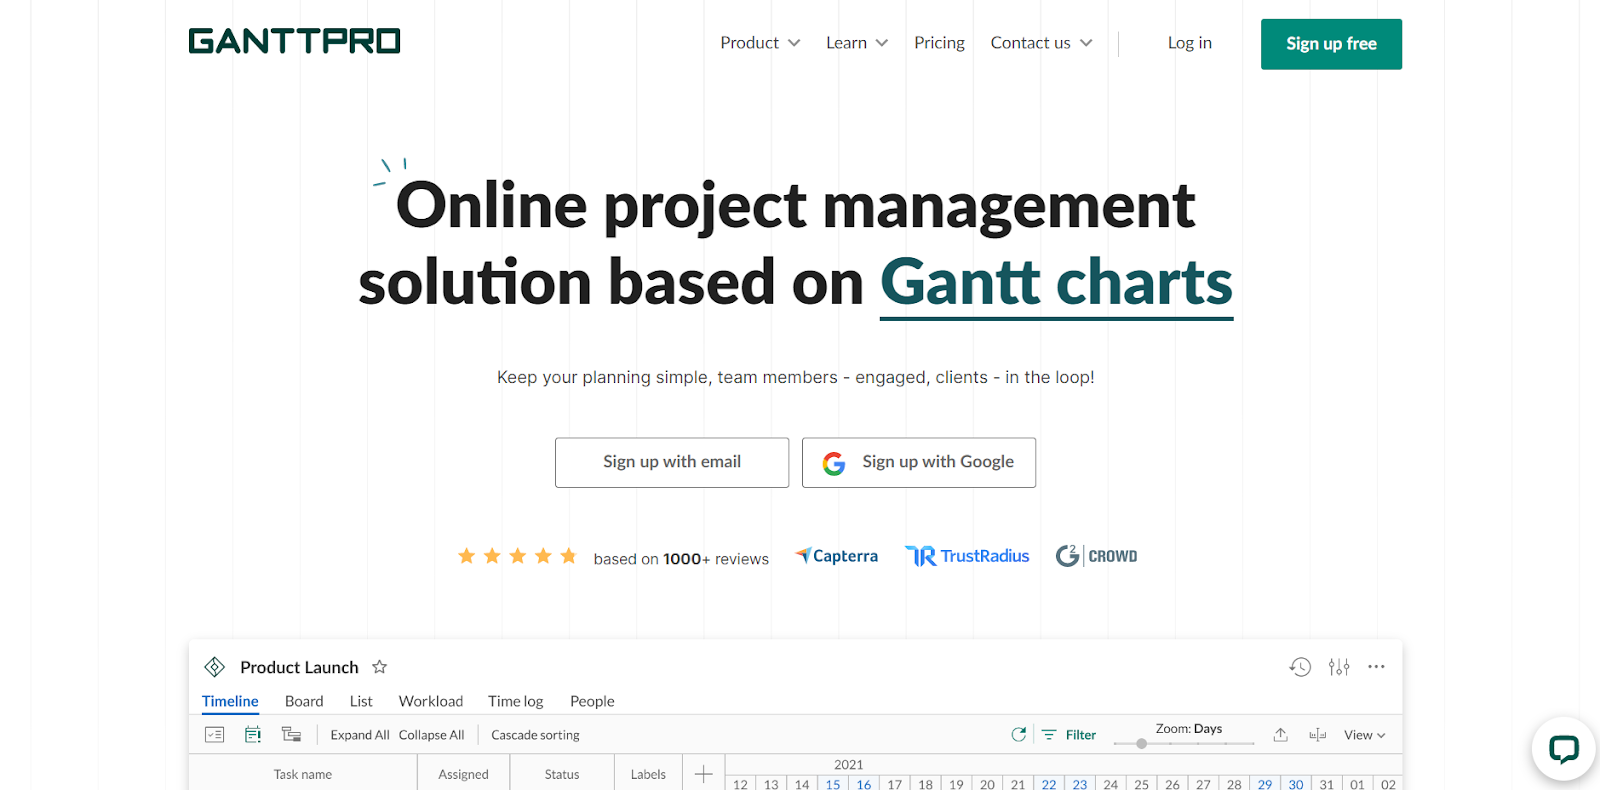Click Sign up with email button
1600x790 pixels.
coord(672,462)
